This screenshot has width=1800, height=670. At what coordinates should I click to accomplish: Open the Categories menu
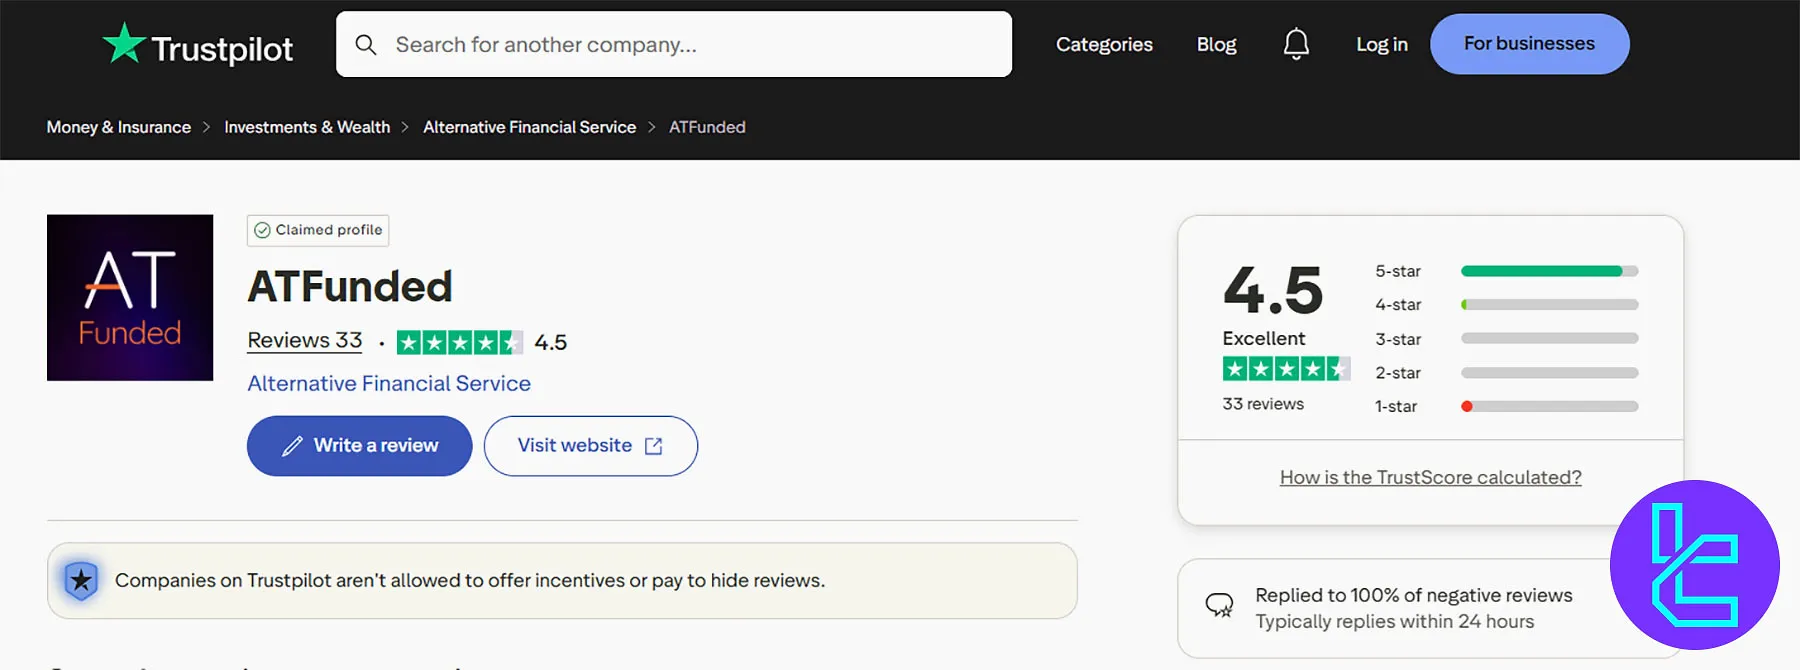pos(1104,44)
